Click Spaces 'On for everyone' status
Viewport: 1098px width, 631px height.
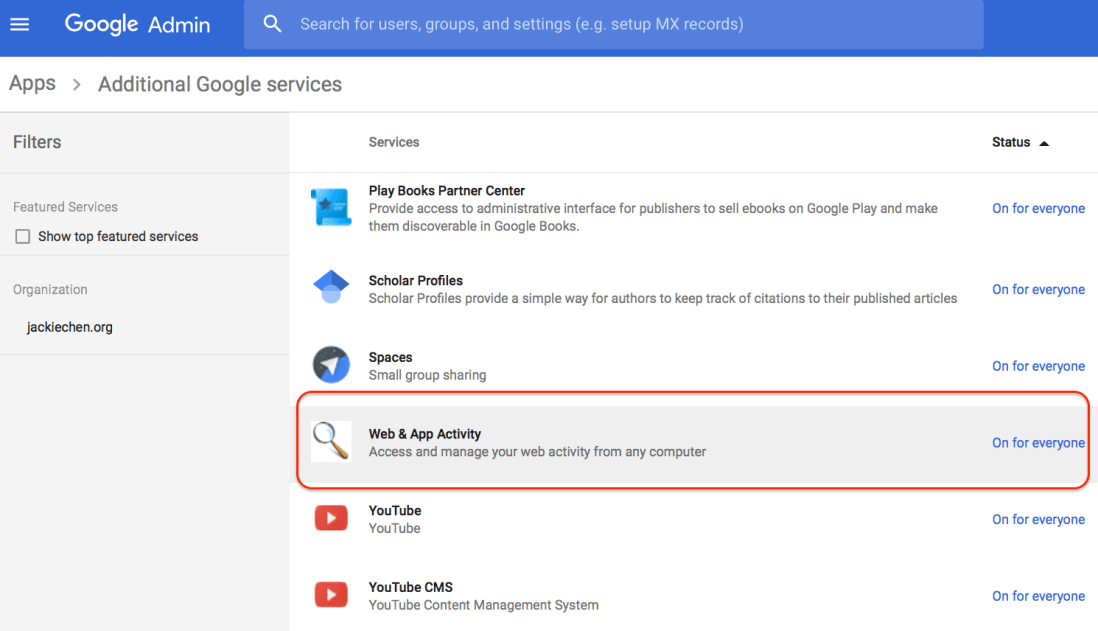pyautogui.click(x=1038, y=366)
